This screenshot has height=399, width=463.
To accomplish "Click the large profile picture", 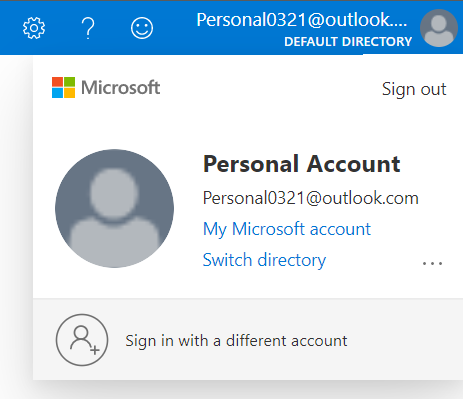I will 114,208.
